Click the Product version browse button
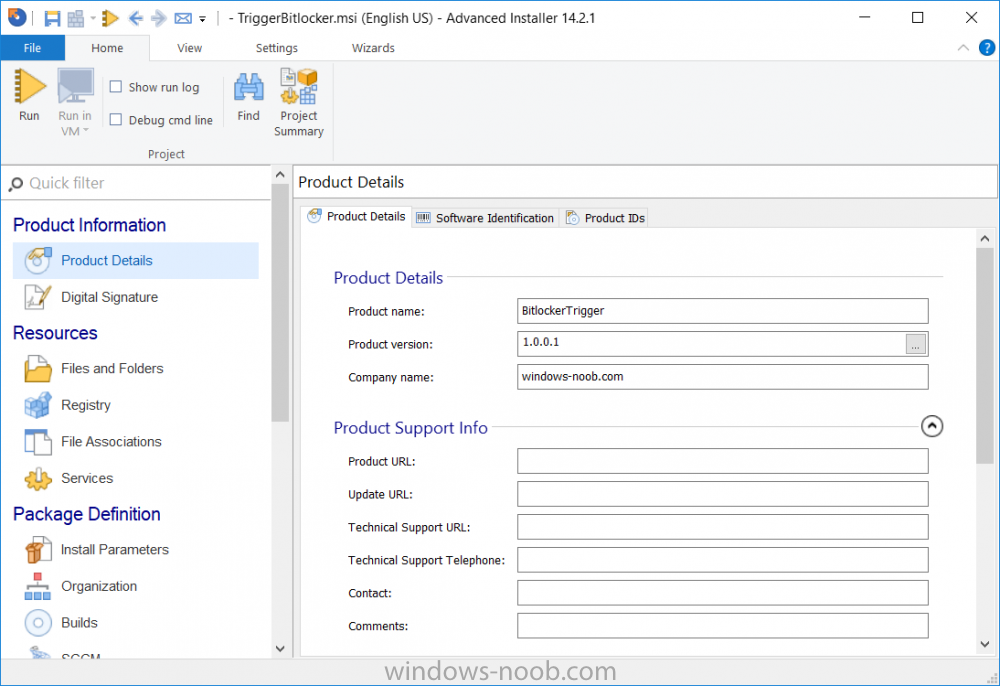 coord(916,344)
